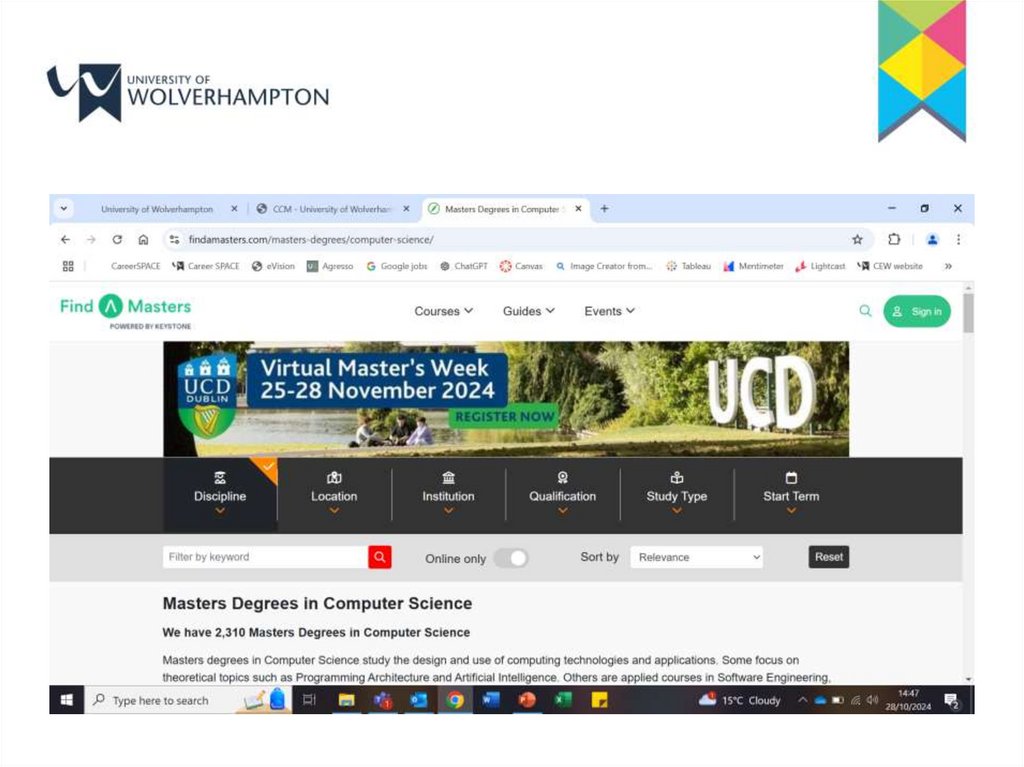
Task: Reload the page with the refresh icon
Action: (x=117, y=240)
